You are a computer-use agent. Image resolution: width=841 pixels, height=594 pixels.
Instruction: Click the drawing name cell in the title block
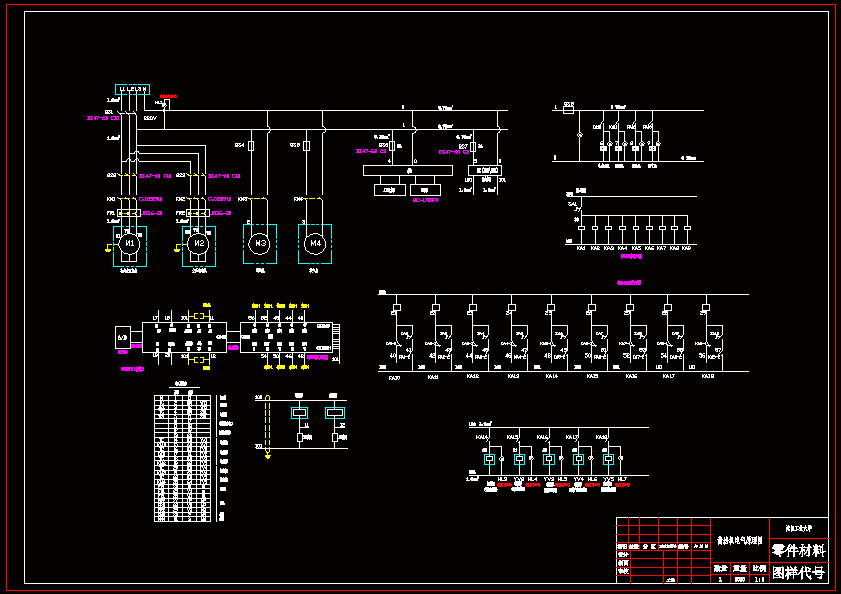tap(739, 539)
